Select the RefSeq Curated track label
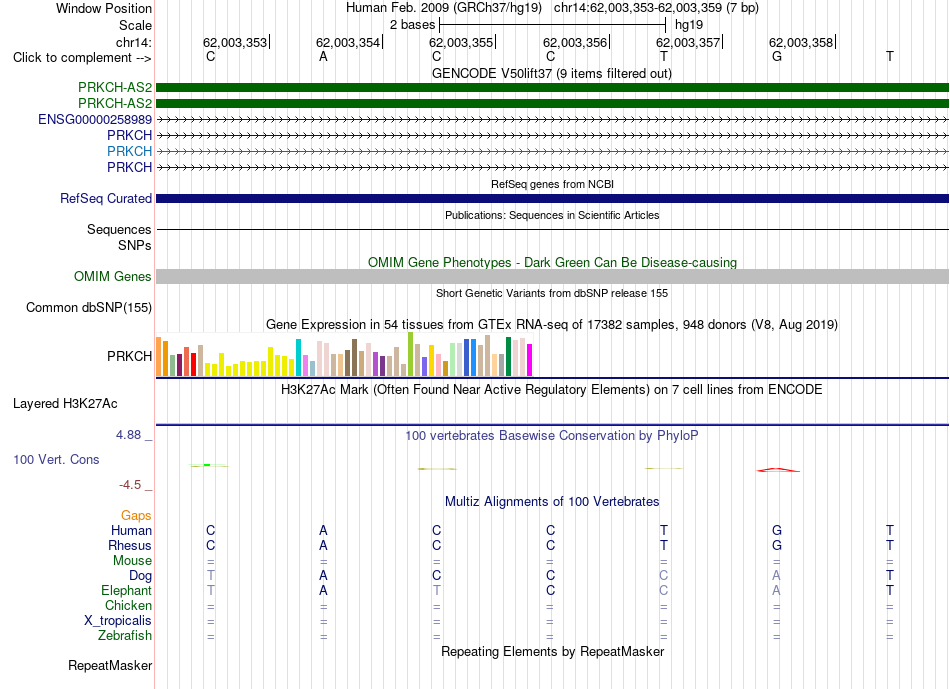The image size is (950, 689). tap(106, 198)
